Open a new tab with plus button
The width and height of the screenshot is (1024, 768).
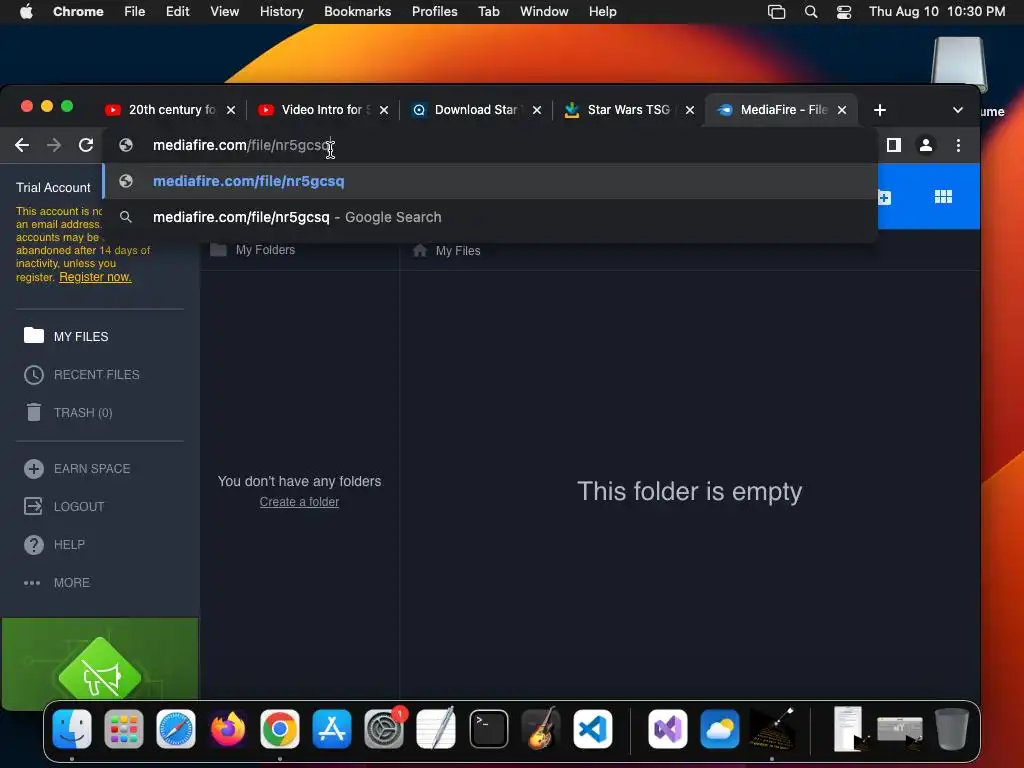pyautogui.click(x=880, y=110)
